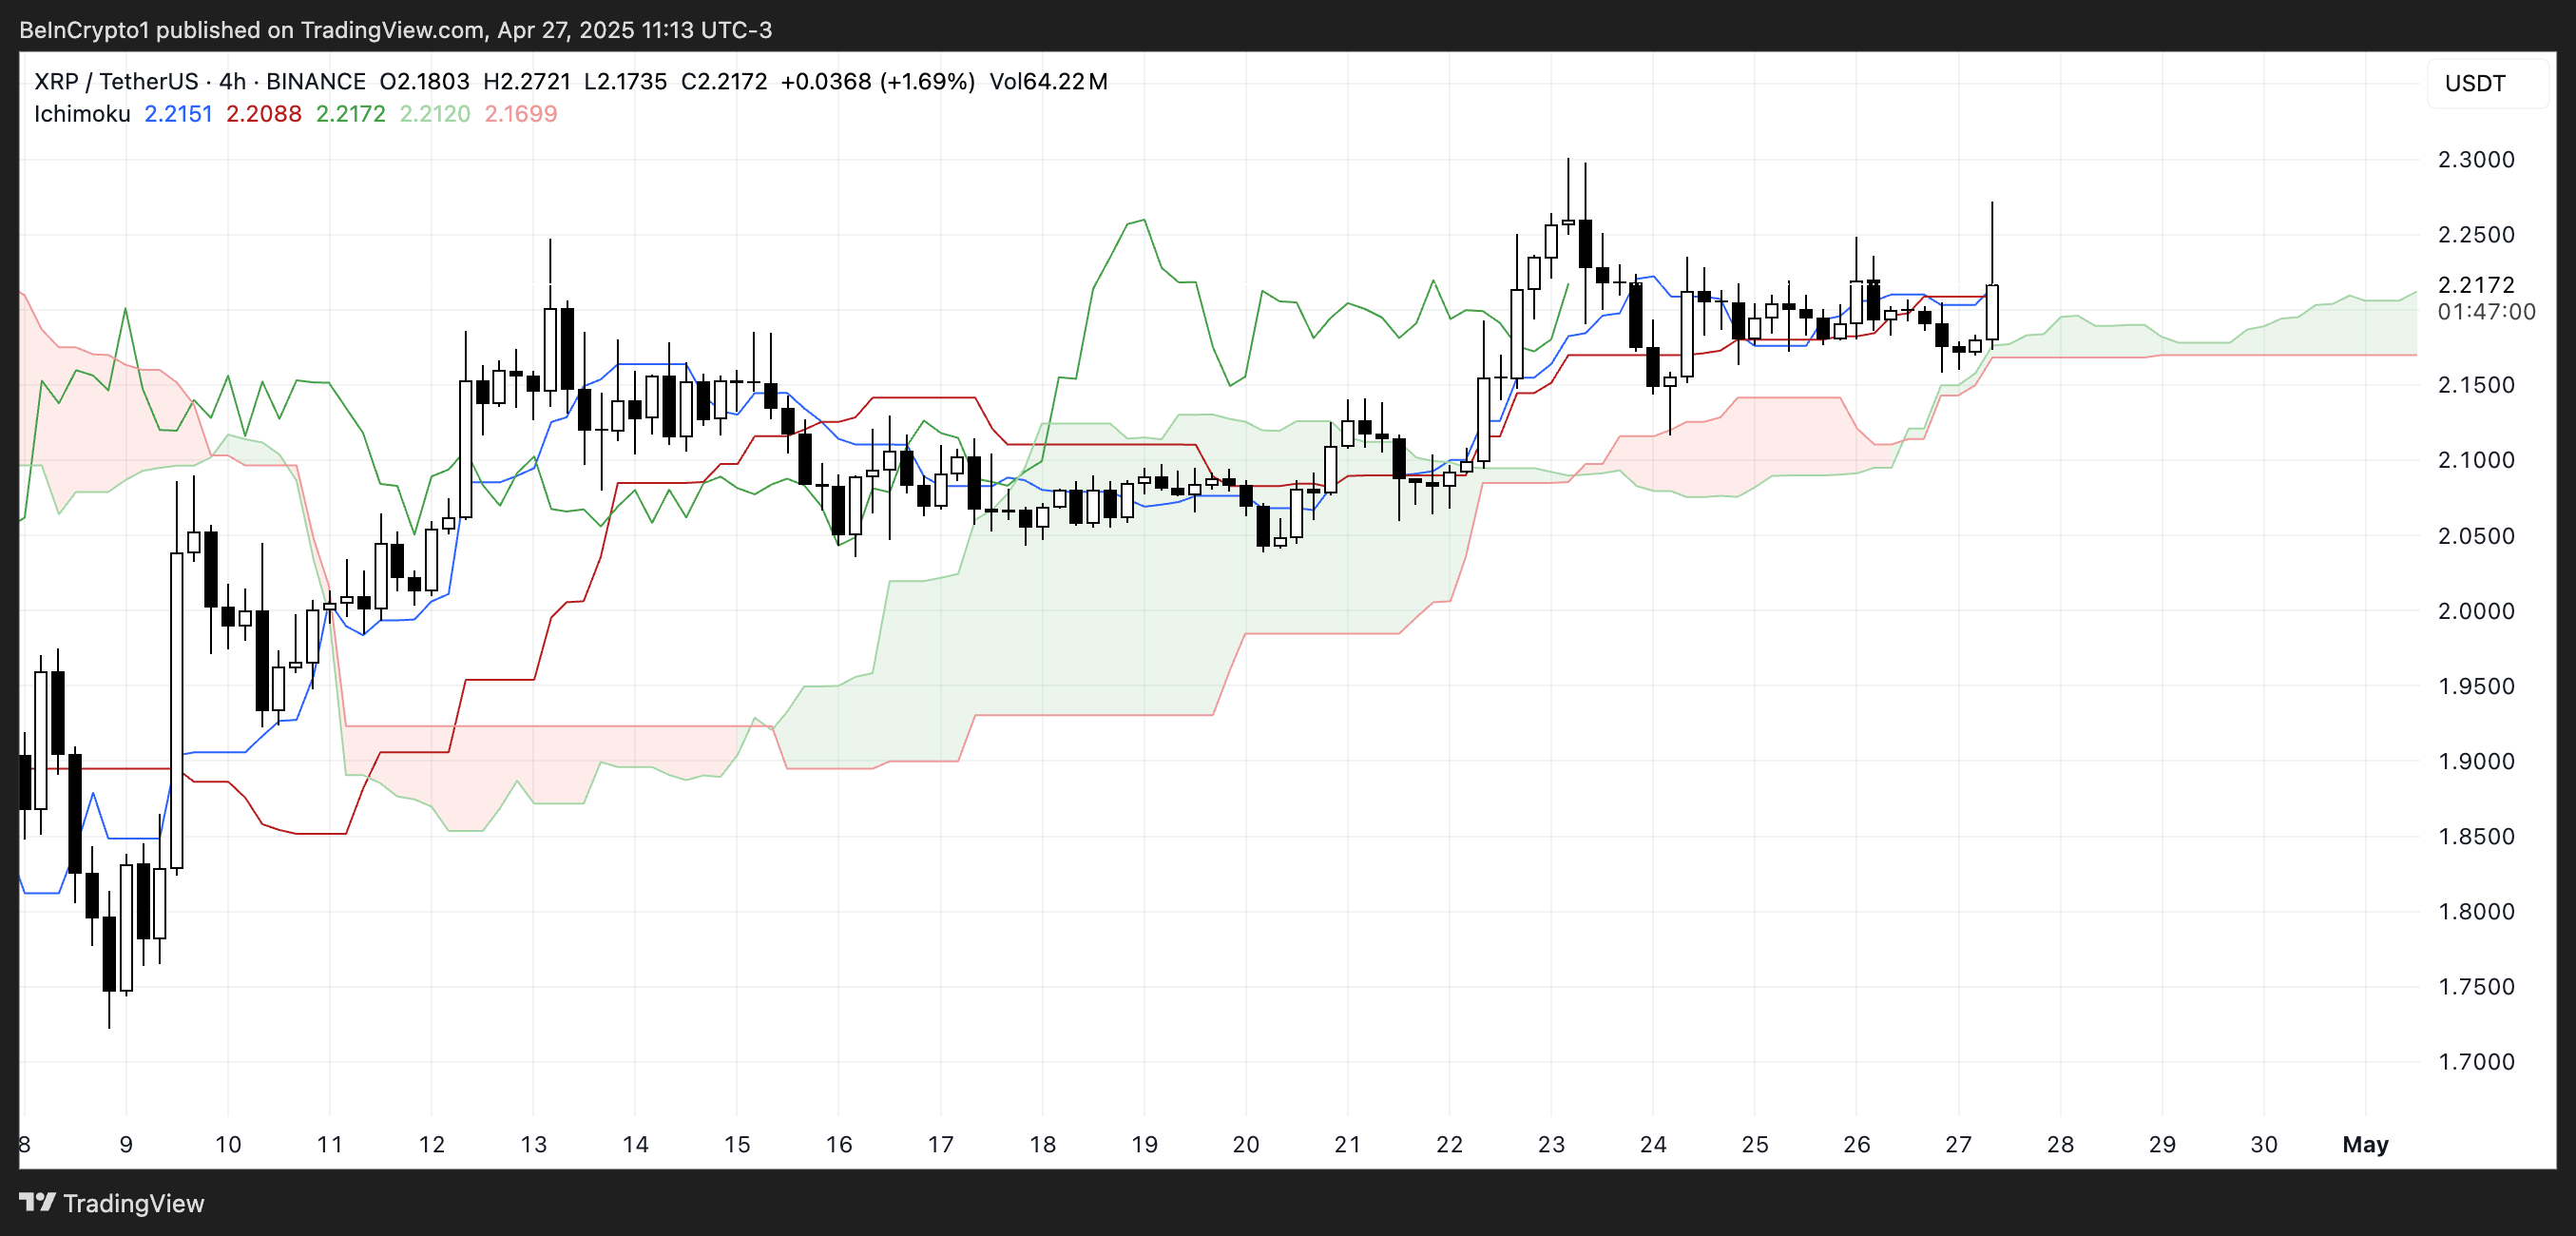Click the TradingView logo at bottom left
This screenshot has height=1236, width=2576.
39,1204
